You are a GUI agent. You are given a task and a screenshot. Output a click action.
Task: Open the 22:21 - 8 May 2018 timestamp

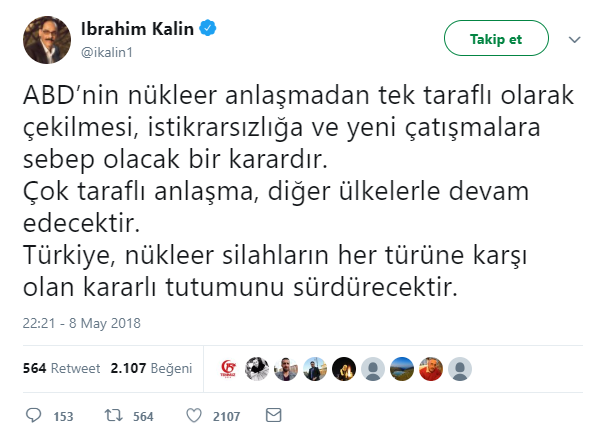(82, 323)
